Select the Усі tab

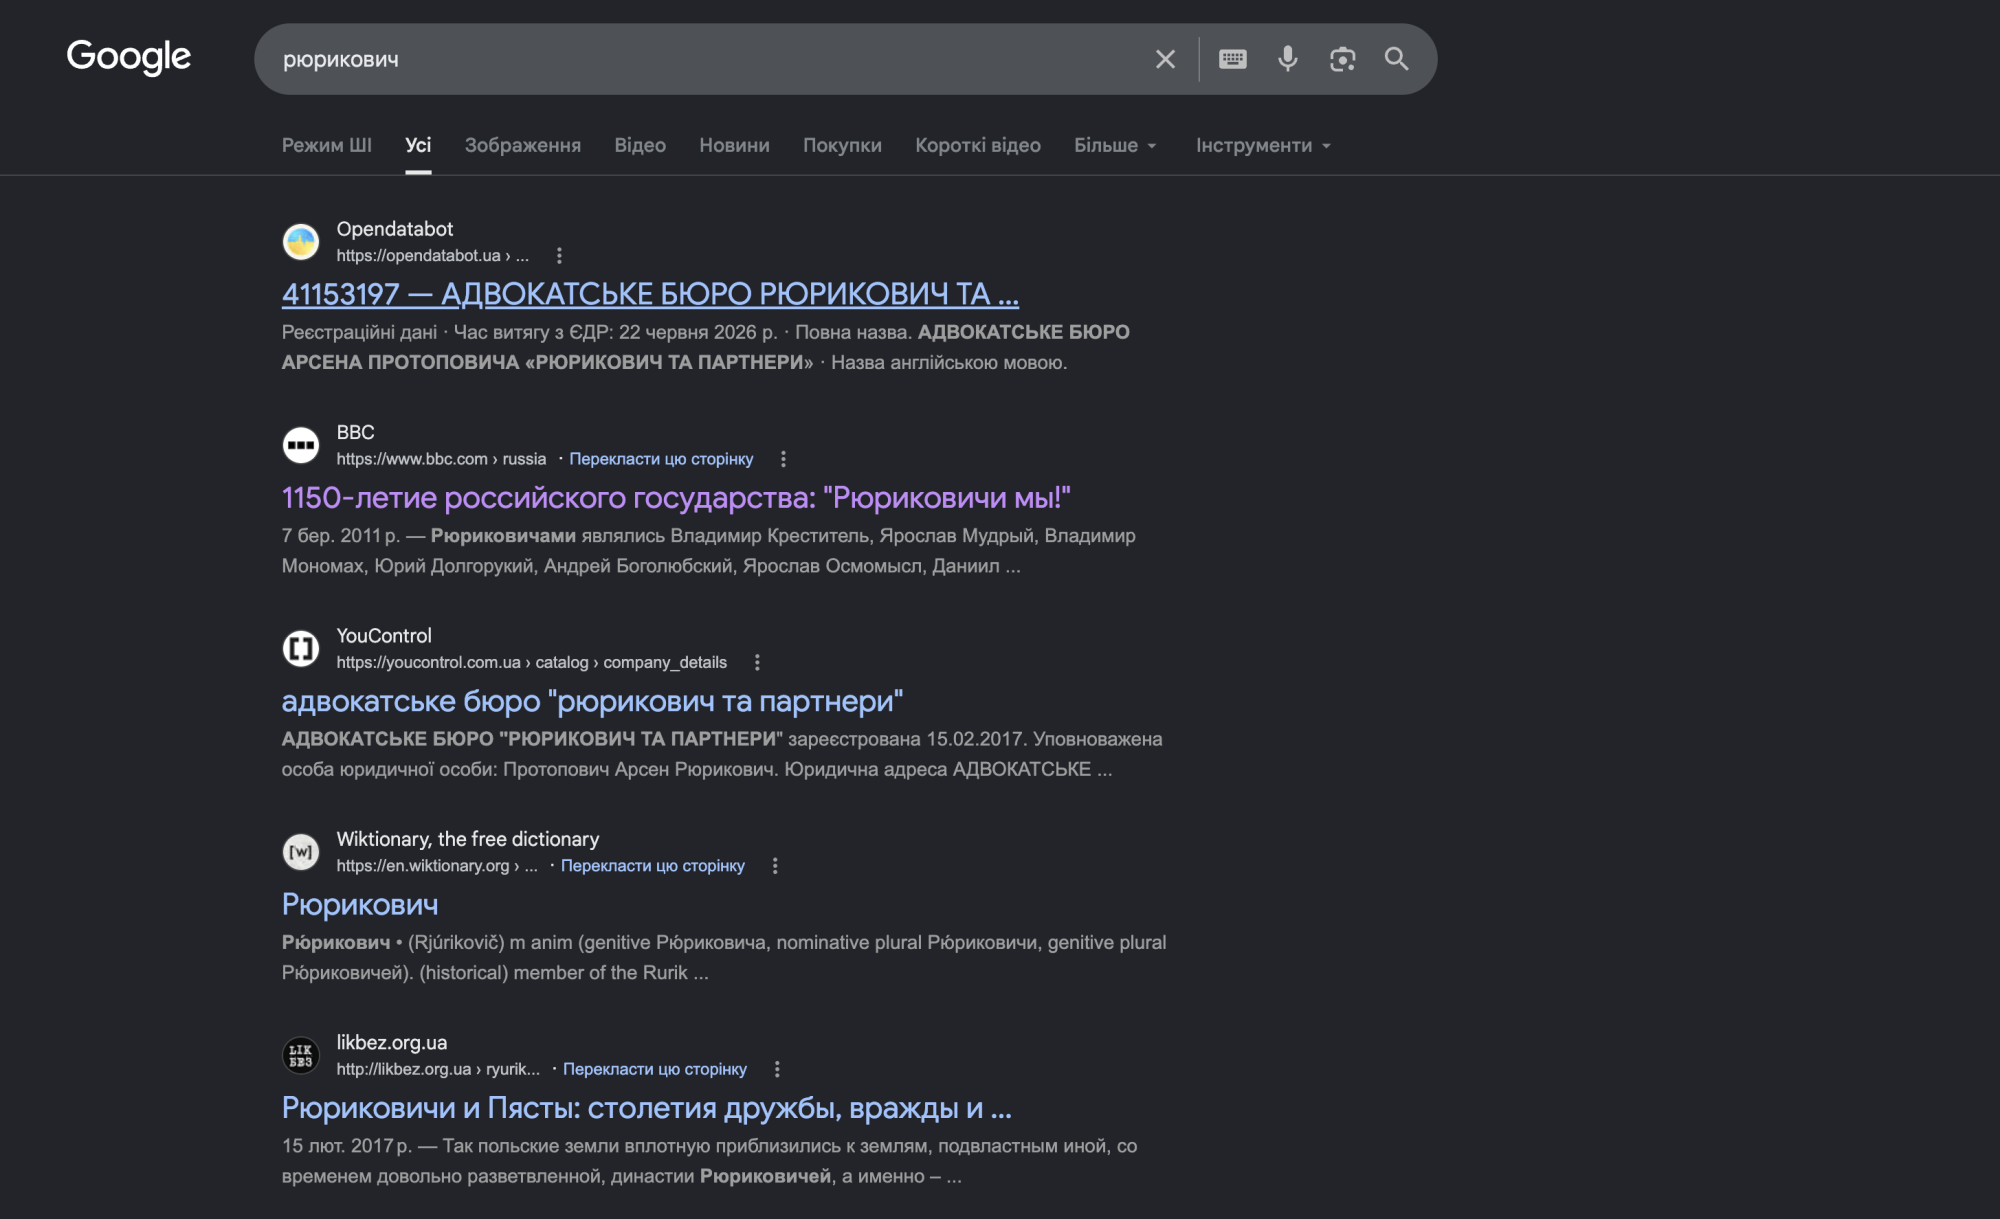point(418,145)
